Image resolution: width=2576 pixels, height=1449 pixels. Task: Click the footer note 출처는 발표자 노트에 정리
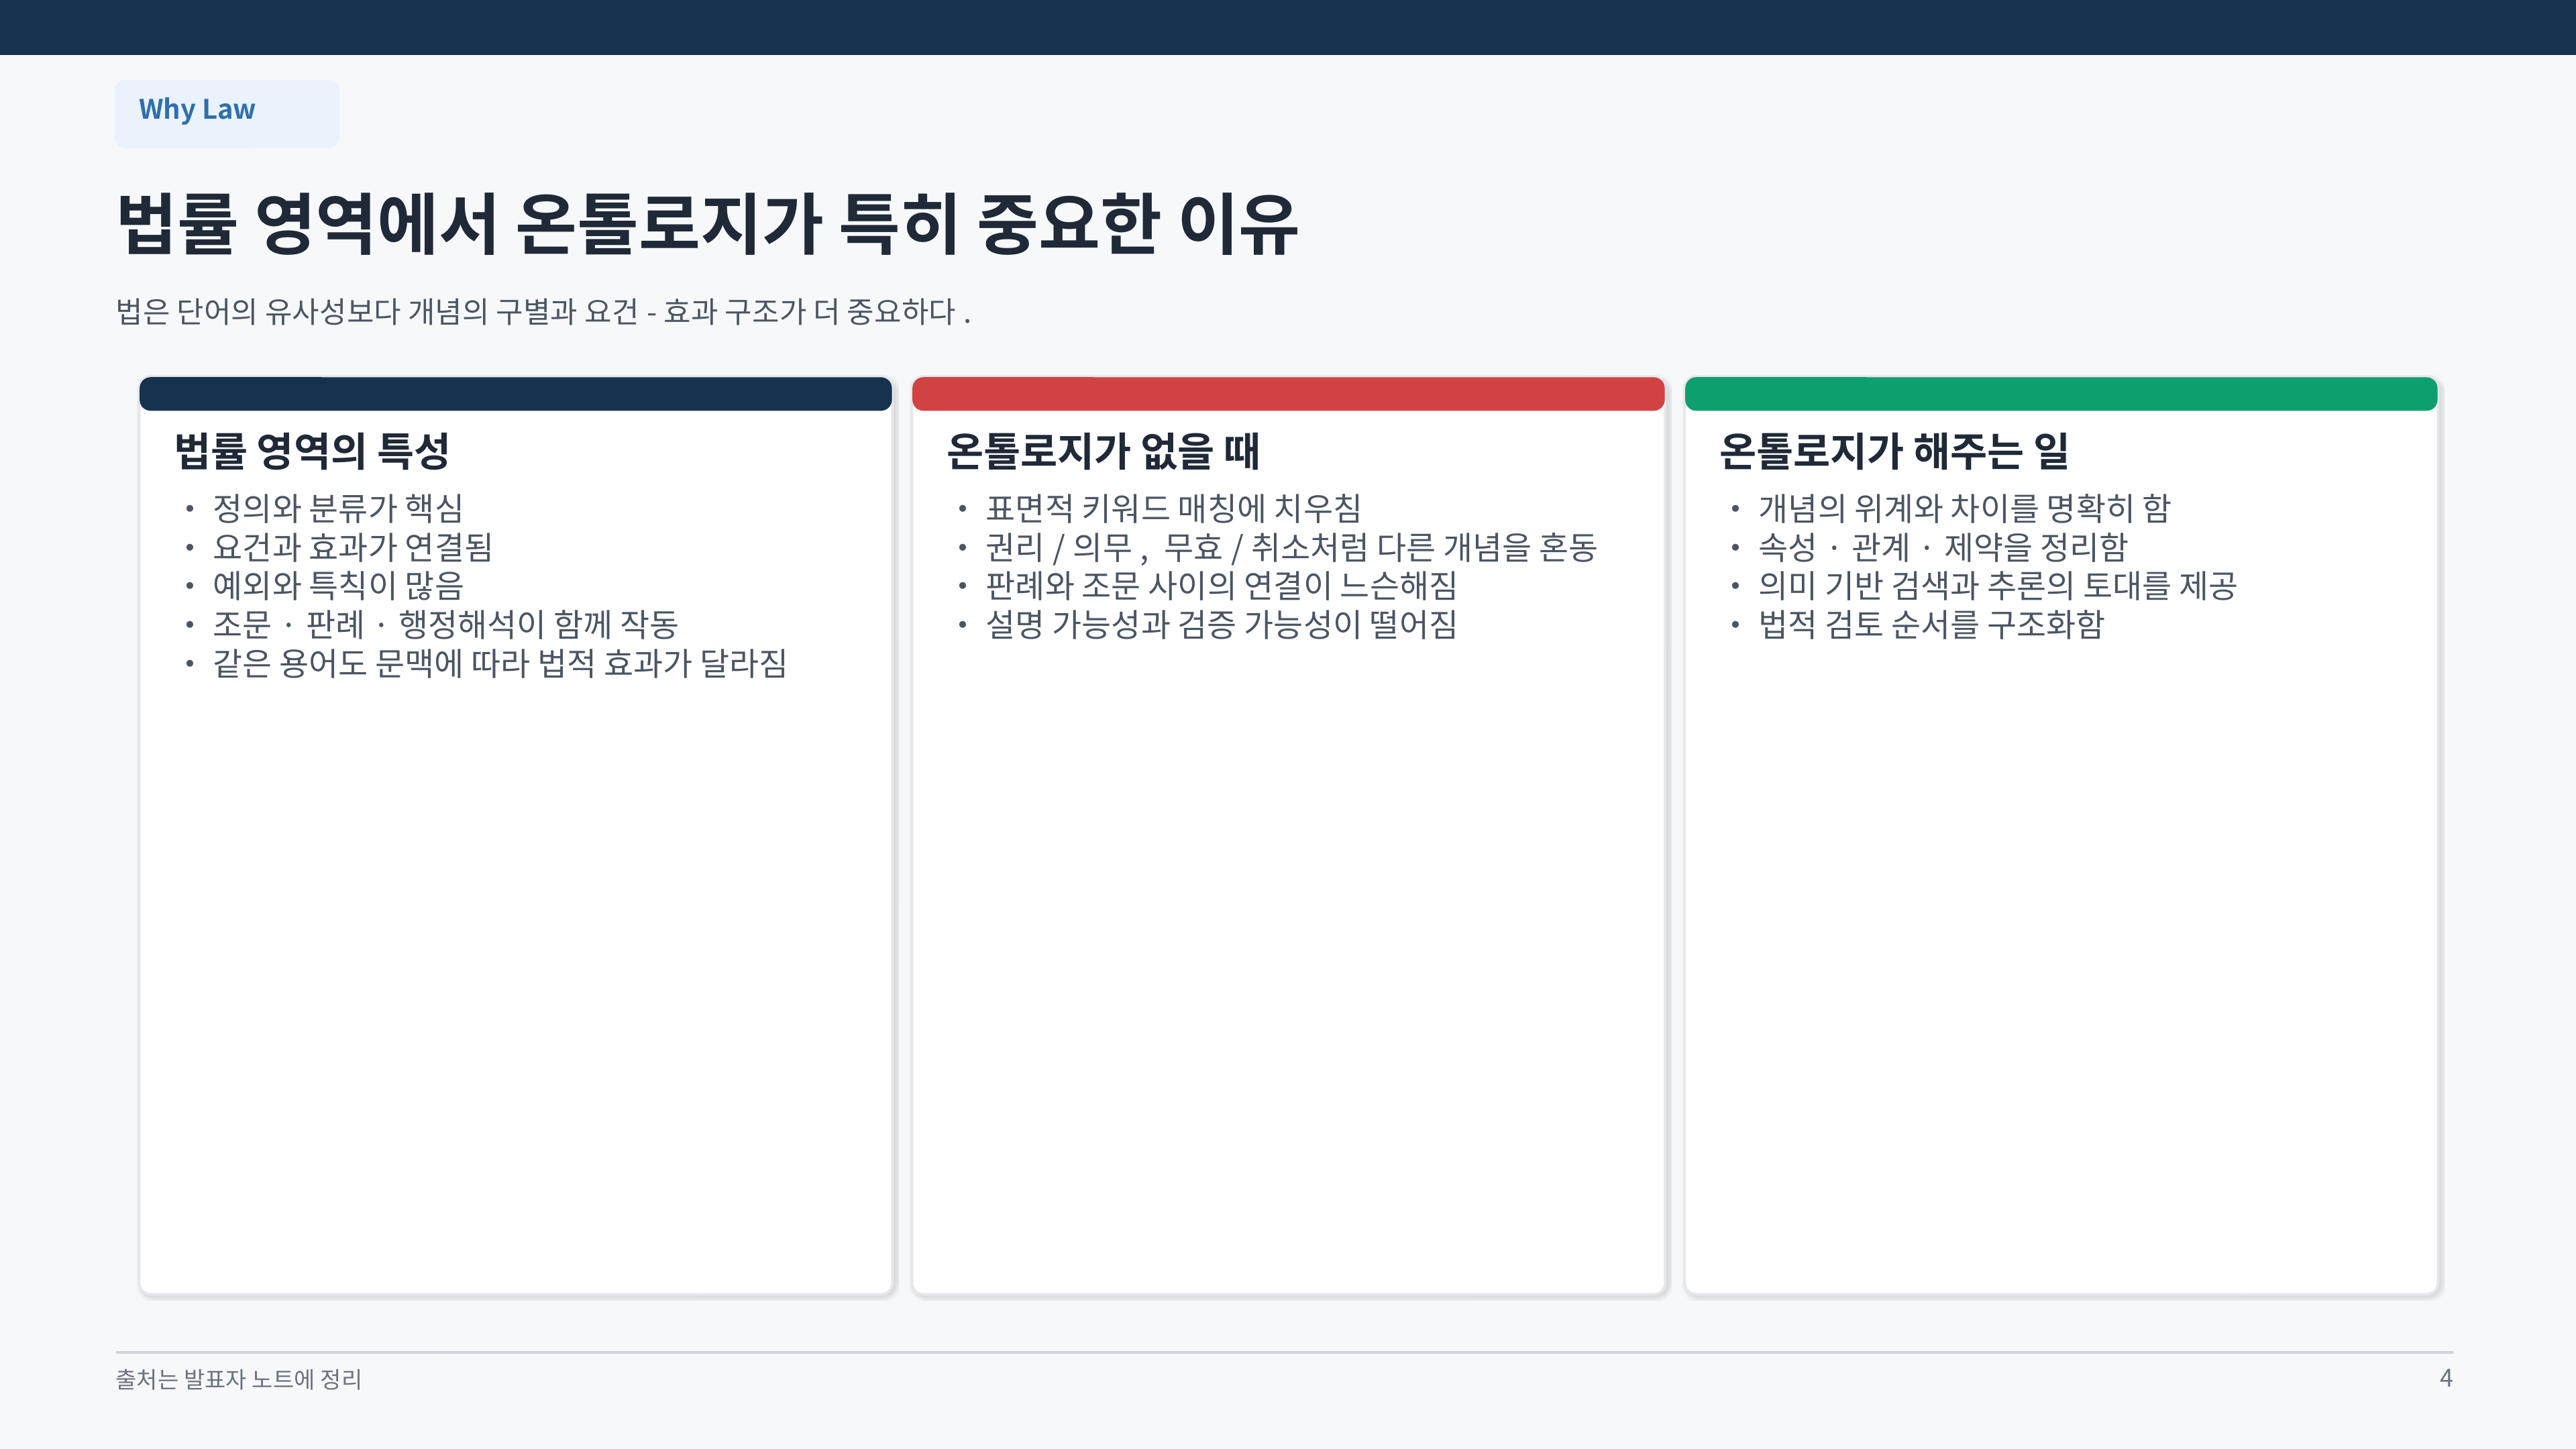[x=239, y=1379]
